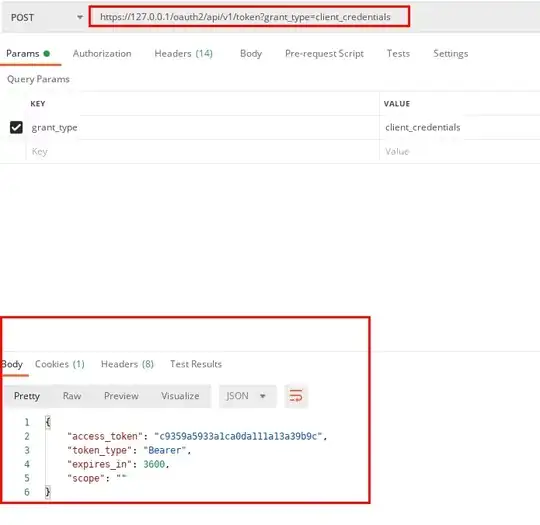The width and height of the screenshot is (540, 525).
Task: Switch to the request Body tab
Action: tap(251, 54)
